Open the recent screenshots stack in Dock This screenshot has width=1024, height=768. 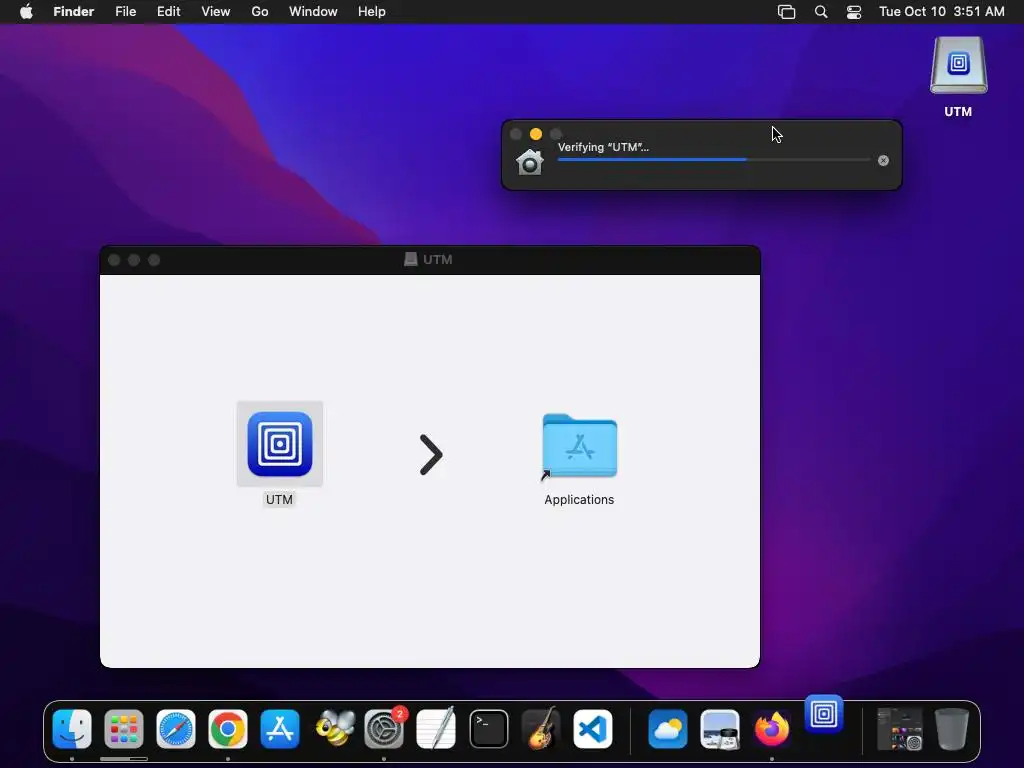click(x=899, y=729)
